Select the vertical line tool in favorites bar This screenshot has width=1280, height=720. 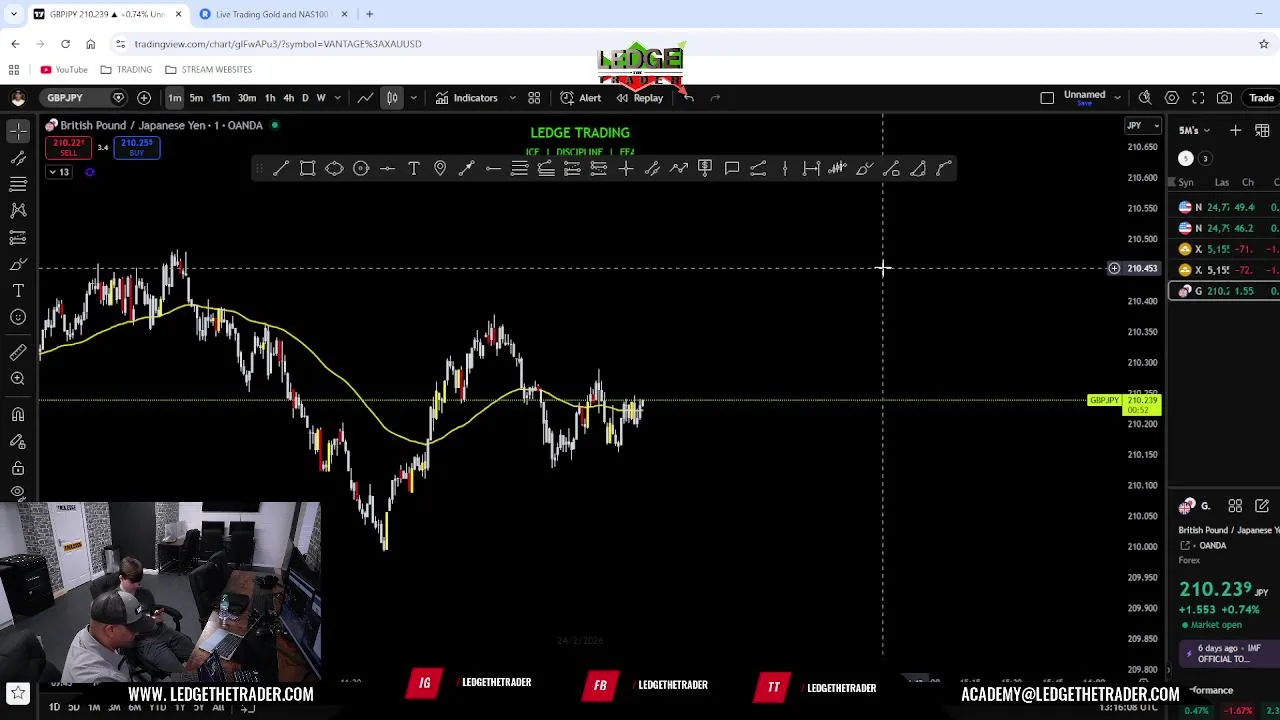tap(785, 169)
